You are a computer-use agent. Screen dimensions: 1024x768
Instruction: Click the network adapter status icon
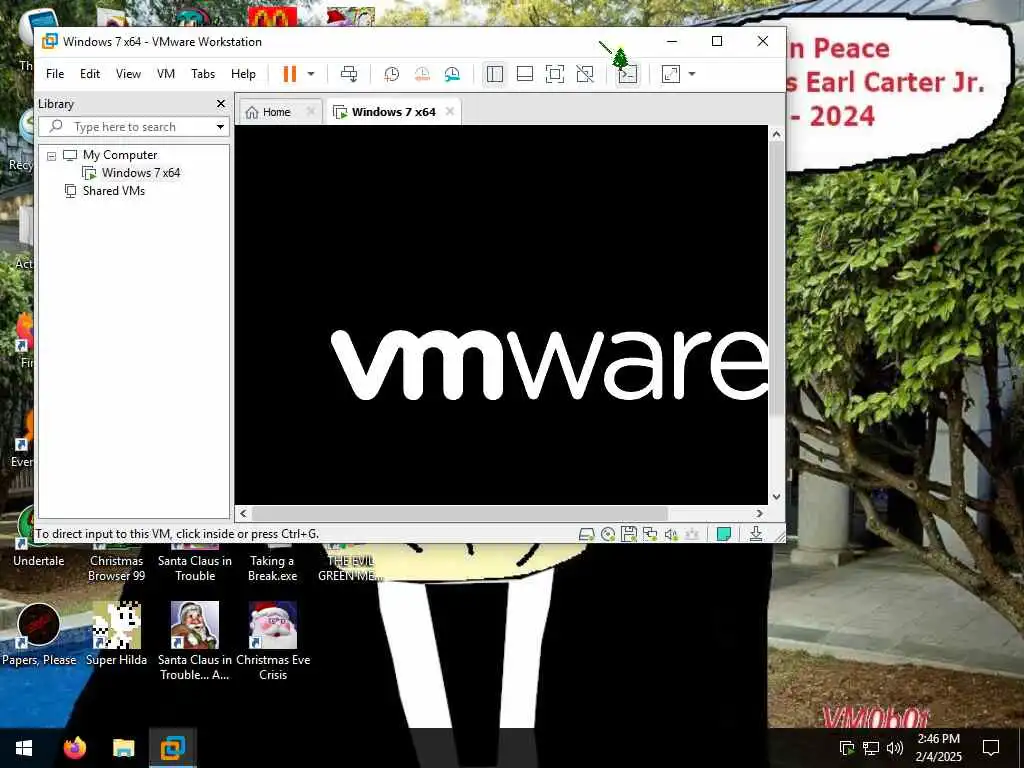click(650, 534)
